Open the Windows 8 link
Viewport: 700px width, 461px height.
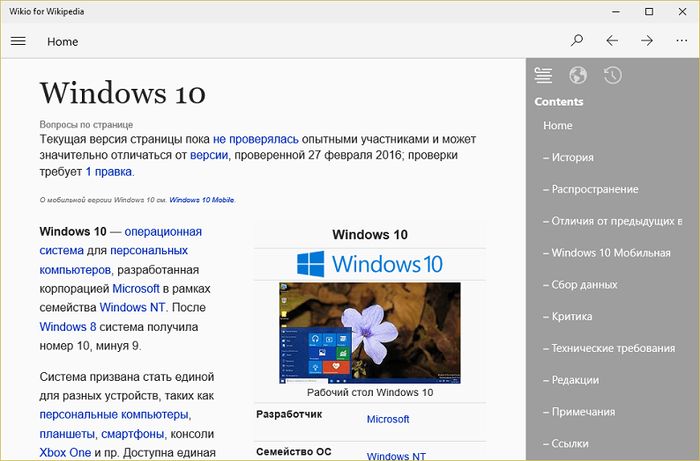coord(68,327)
